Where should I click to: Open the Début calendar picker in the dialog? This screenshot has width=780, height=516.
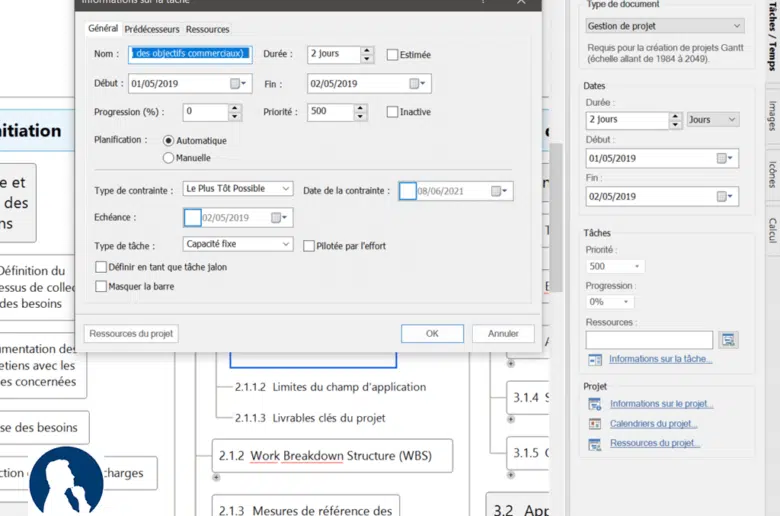238,84
